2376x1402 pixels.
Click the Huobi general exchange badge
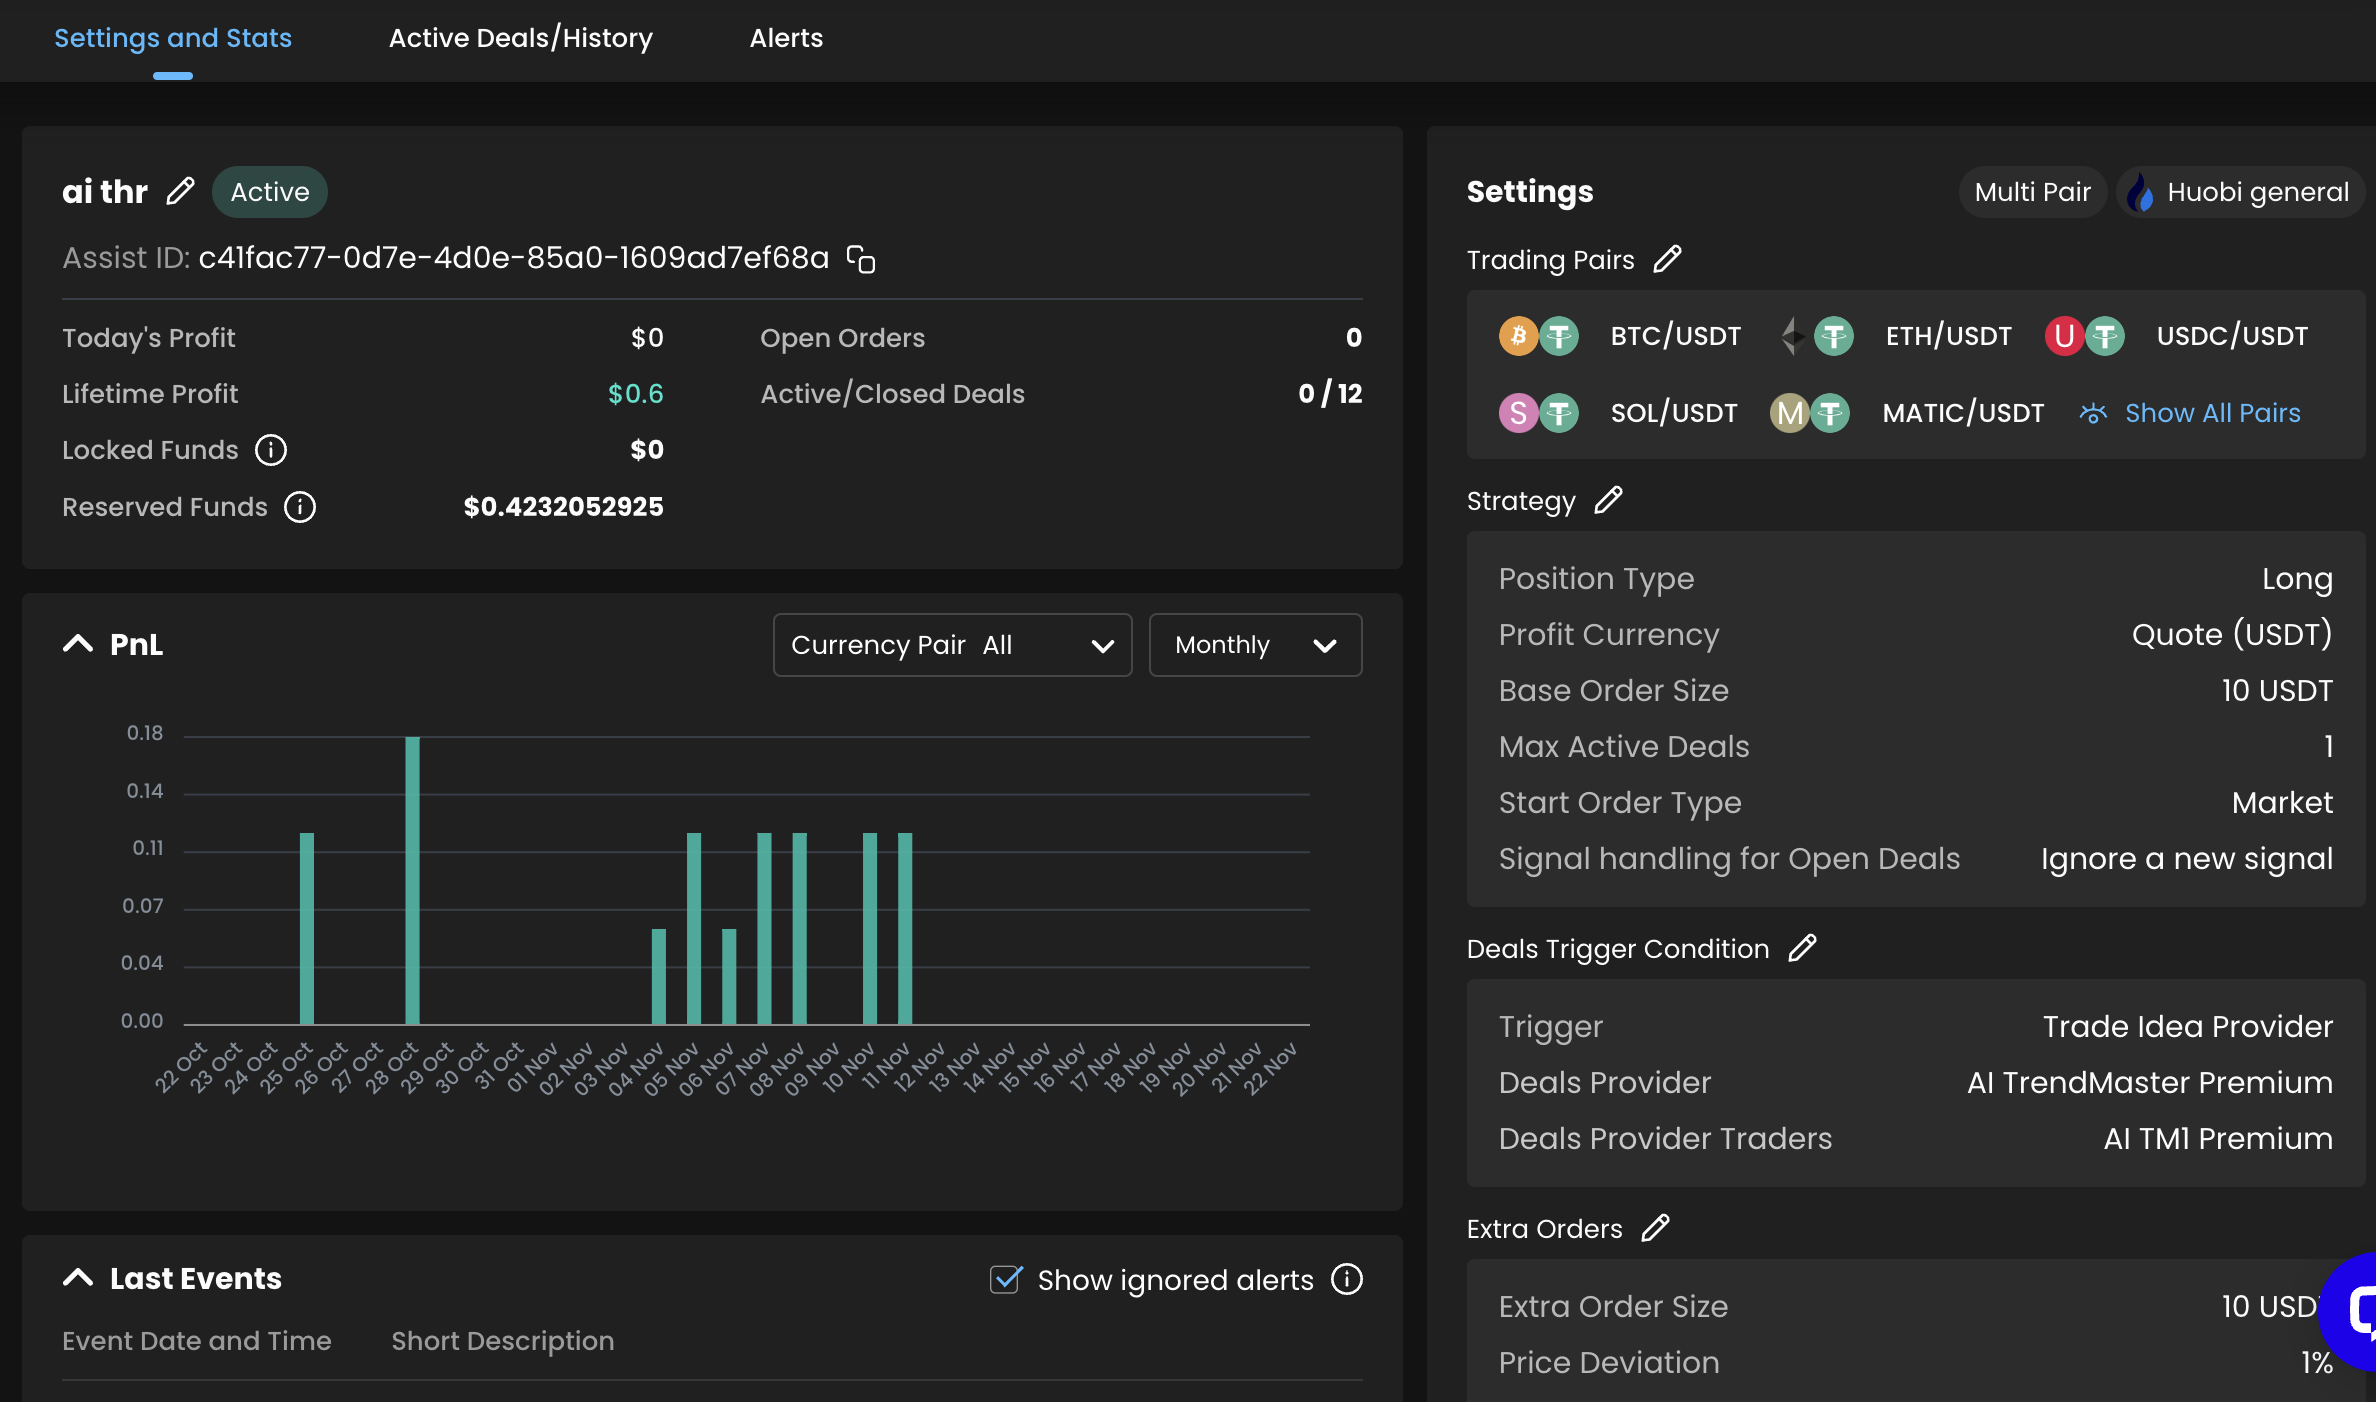pyautogui.click(x=2240, y=192)
